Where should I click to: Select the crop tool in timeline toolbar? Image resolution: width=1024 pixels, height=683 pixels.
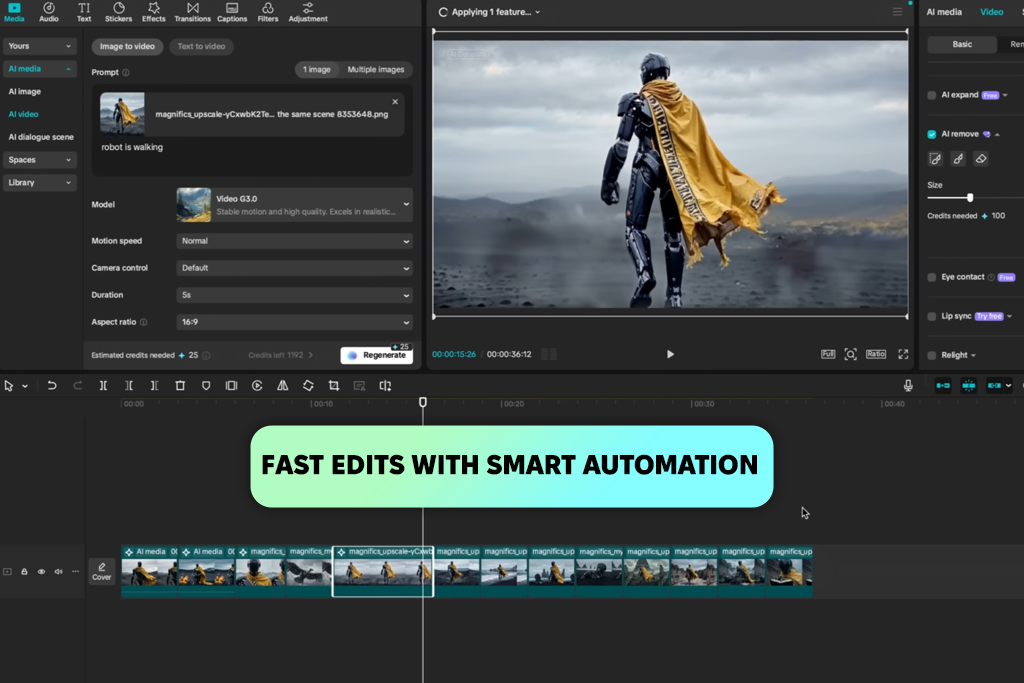(x=334, y=385)
